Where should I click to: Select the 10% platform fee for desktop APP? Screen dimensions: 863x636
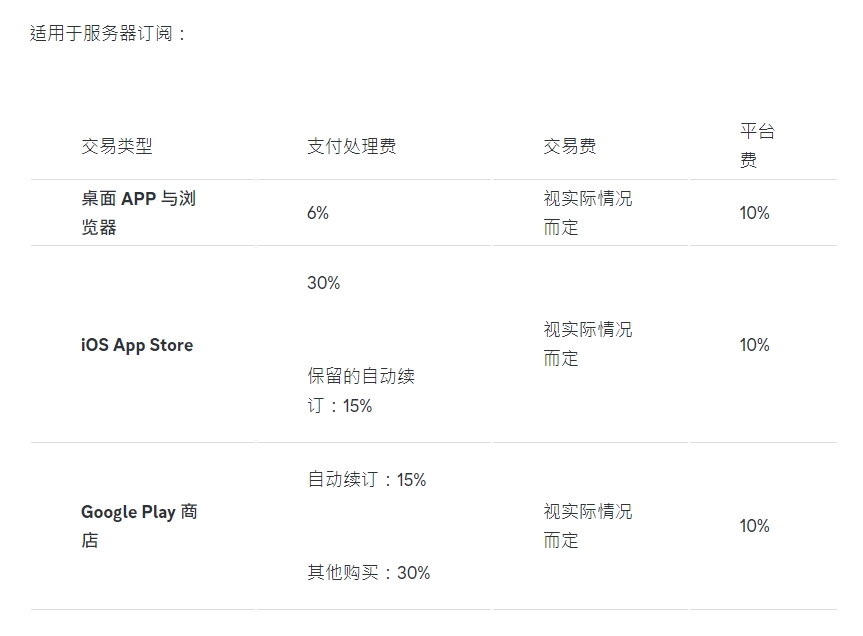pyautogui.click(x=754, y=213)
